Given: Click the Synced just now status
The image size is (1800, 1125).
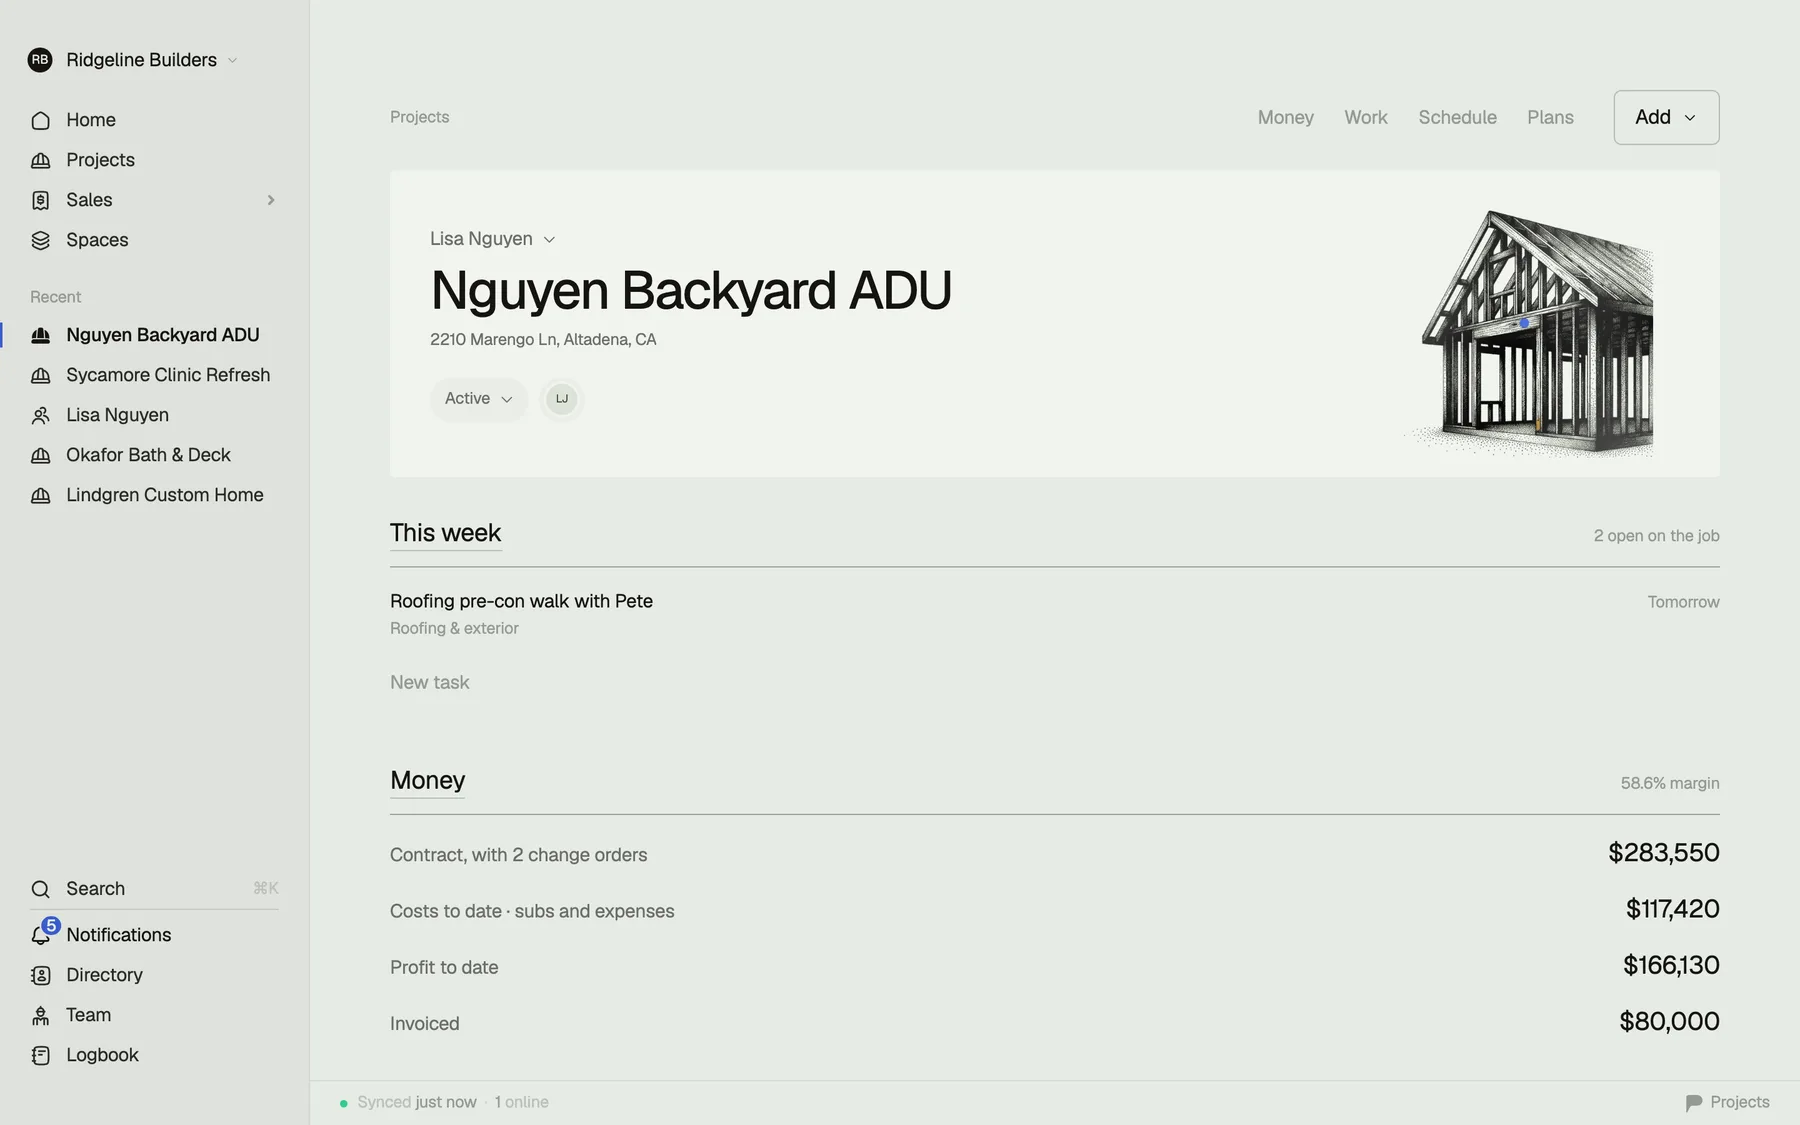Looking at the screenshot, I should click(x=416, y=1102).
